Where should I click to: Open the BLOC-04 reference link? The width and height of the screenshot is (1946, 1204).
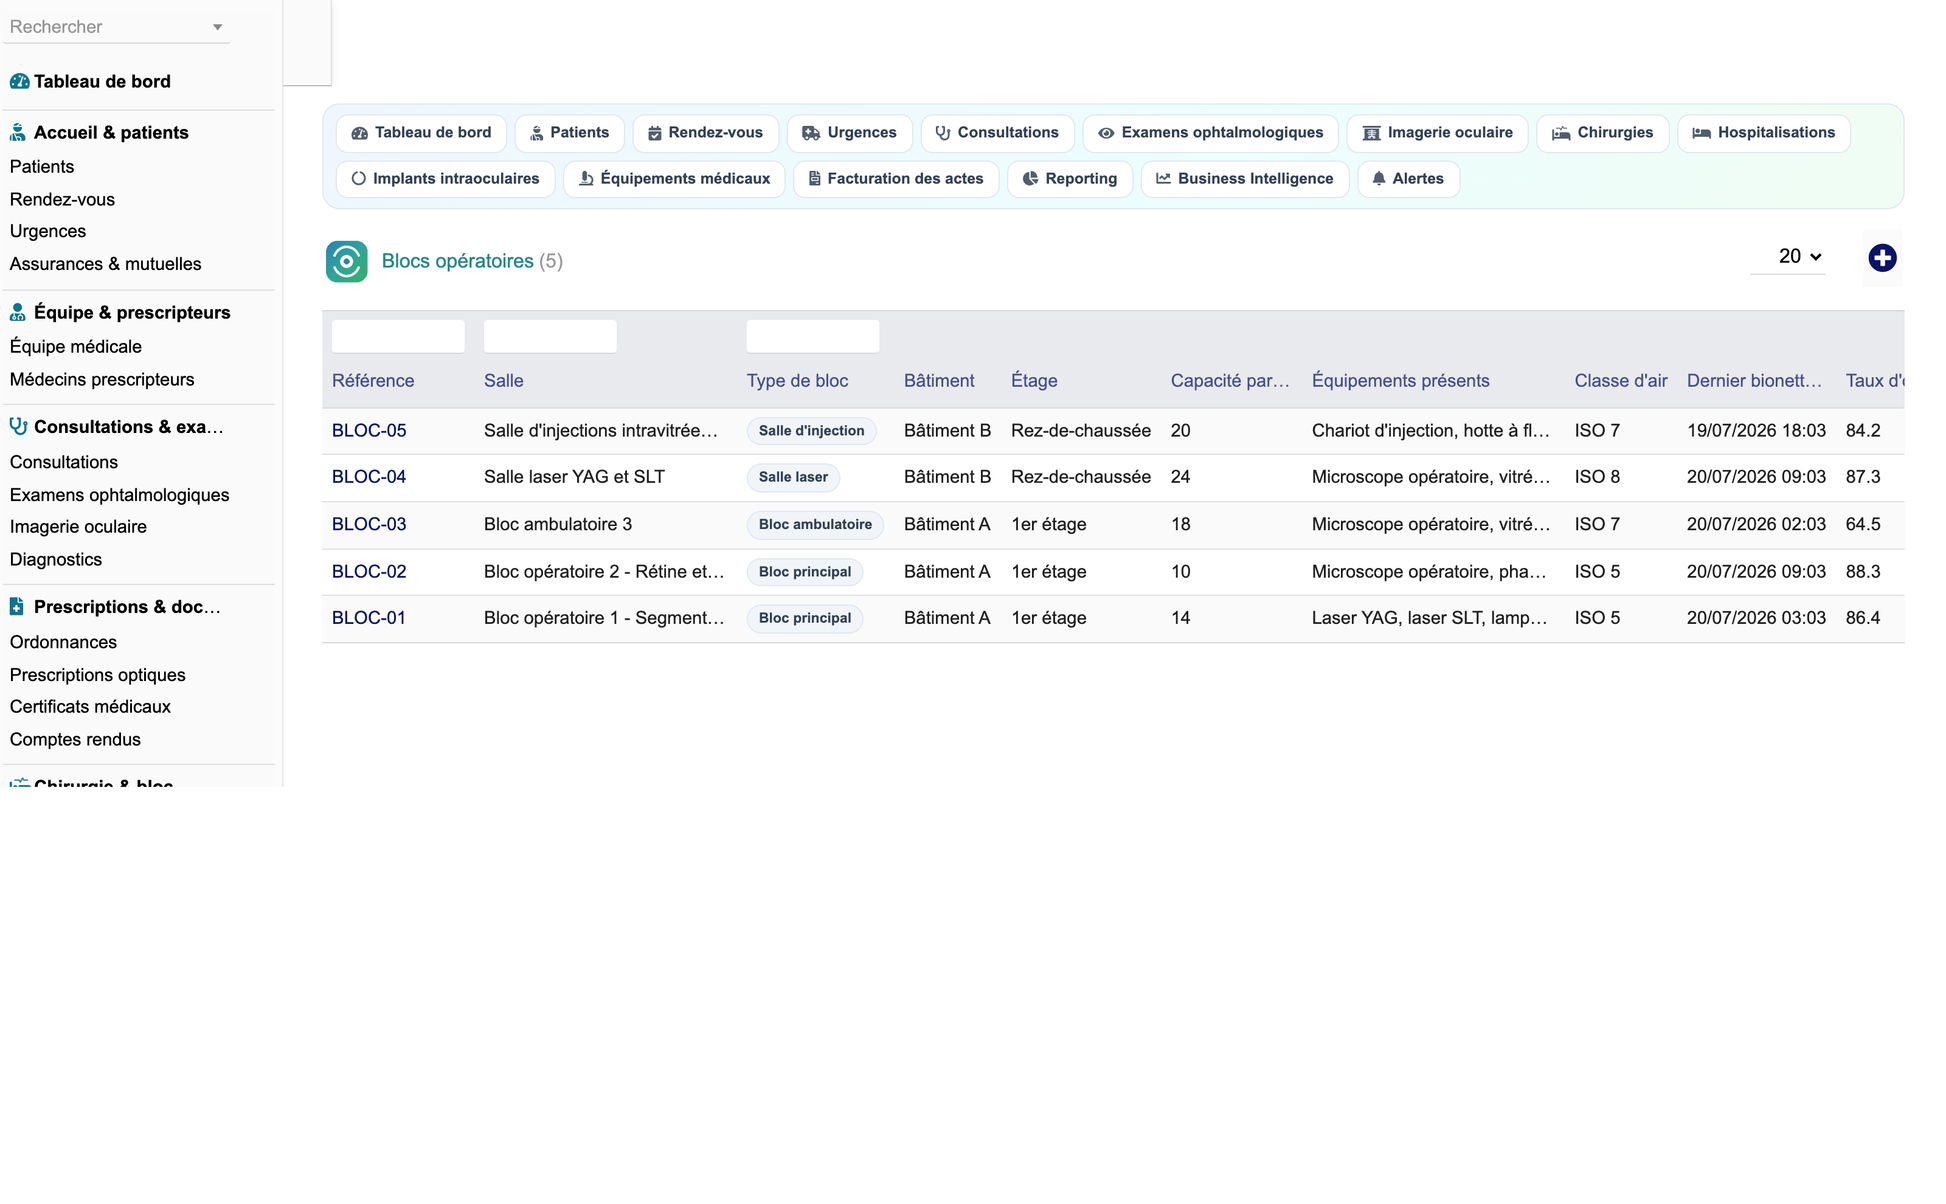click(369, 477)
